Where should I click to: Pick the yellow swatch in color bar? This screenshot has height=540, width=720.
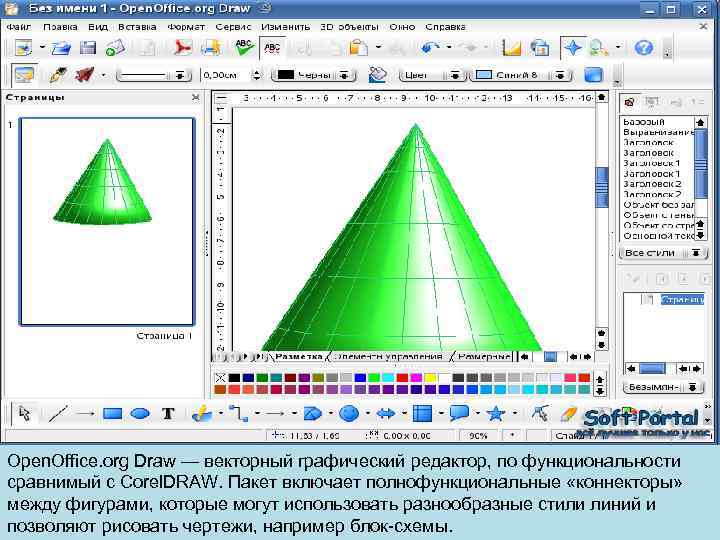tap(430, 378)
